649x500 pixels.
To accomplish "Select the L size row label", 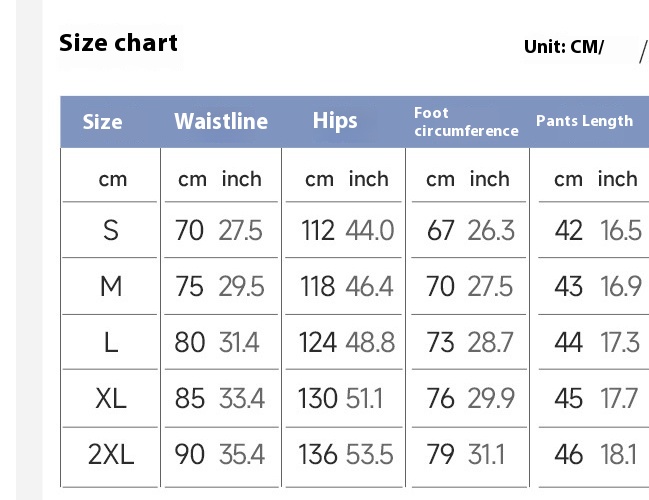I will coord(111,343).
